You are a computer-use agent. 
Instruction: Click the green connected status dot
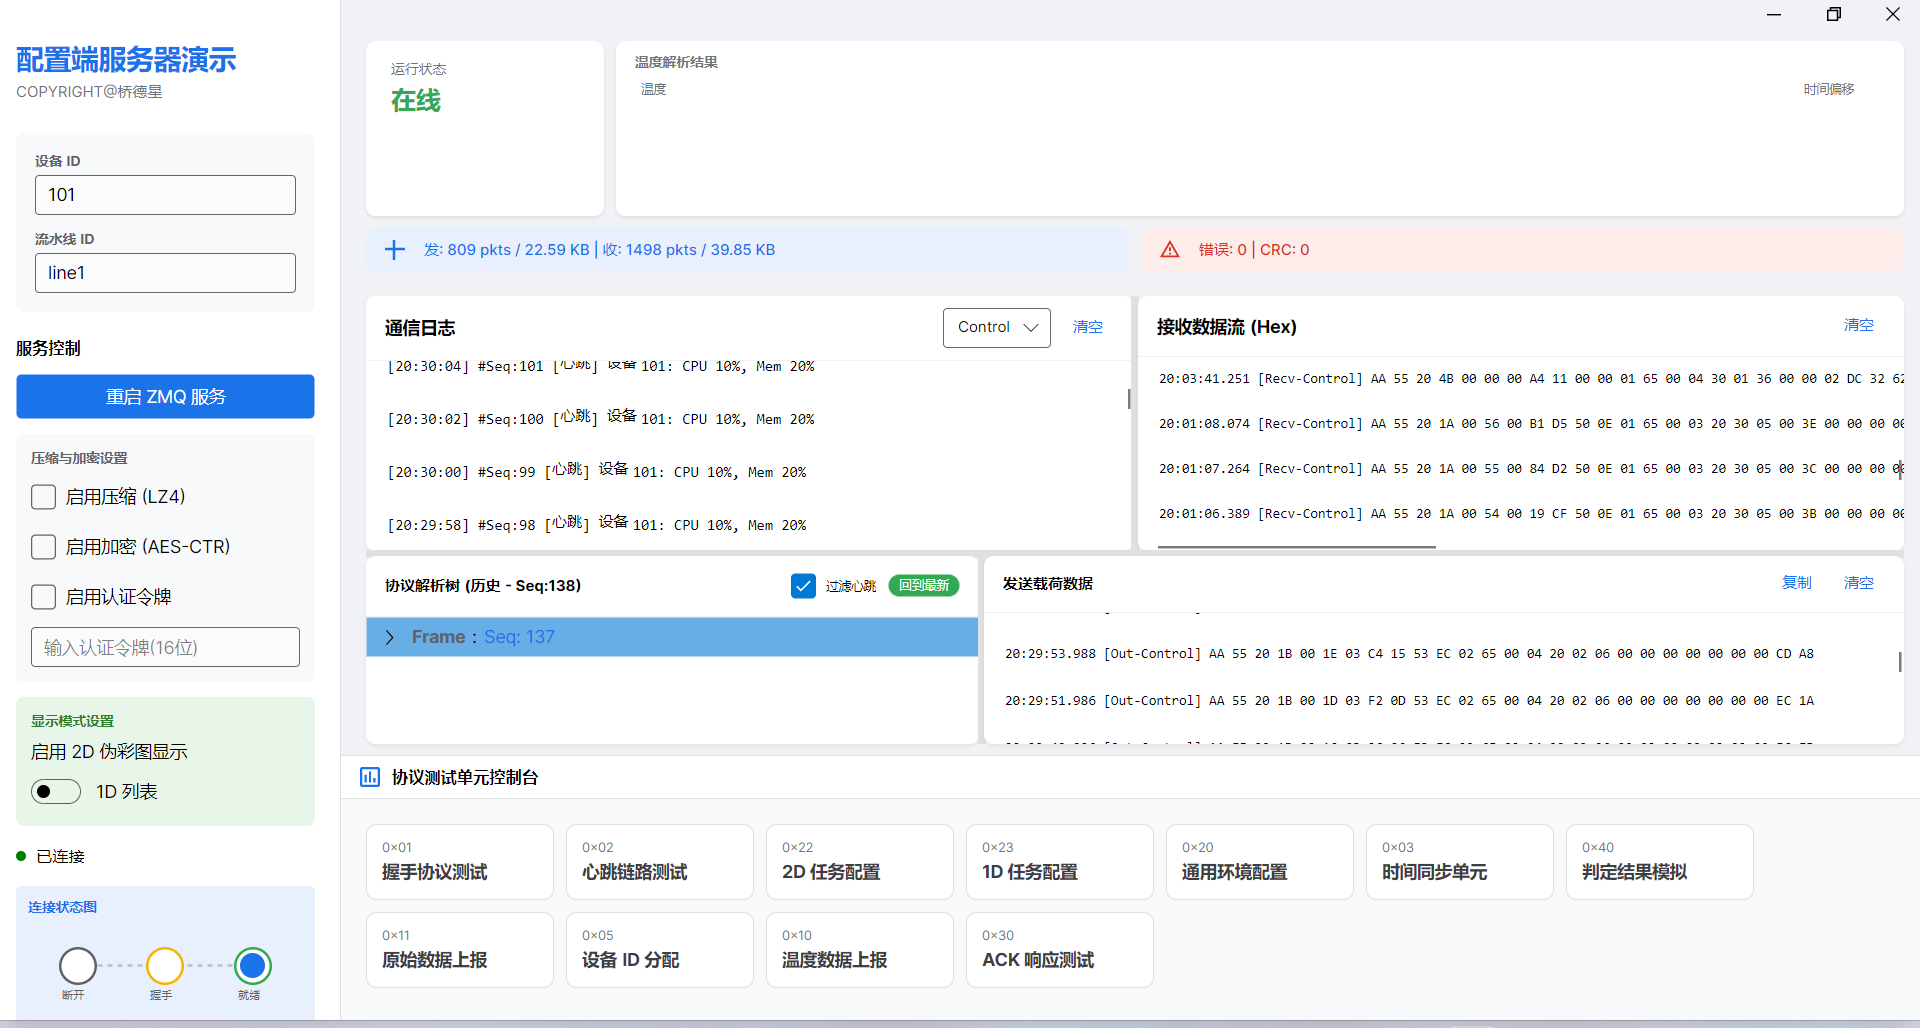(x=21, y=856)
